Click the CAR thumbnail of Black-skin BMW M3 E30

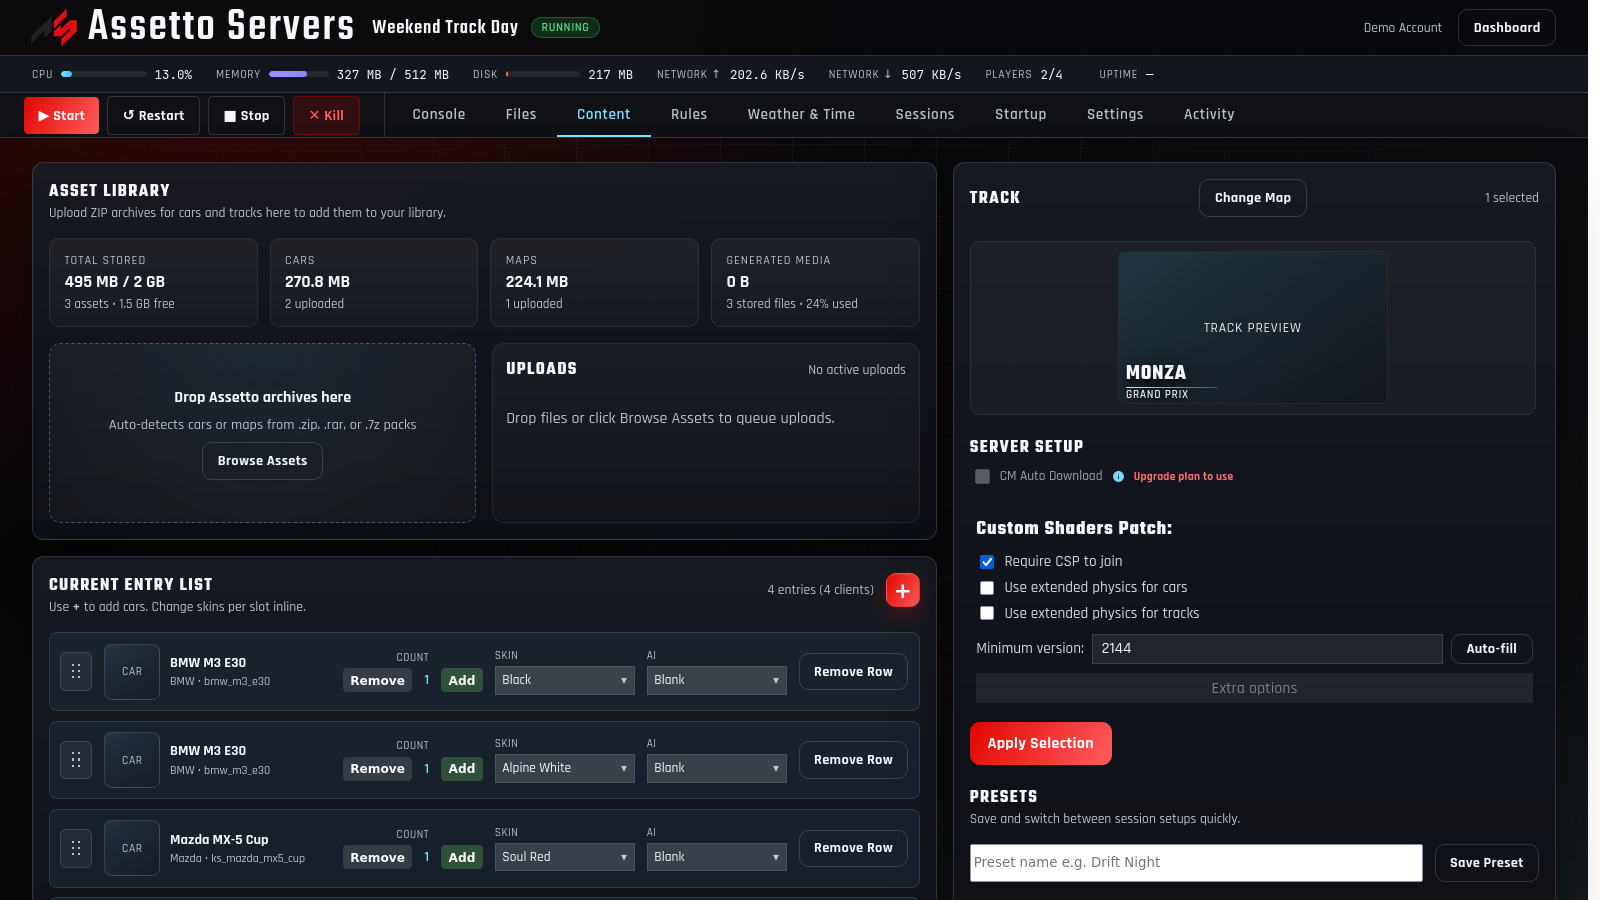132,671
